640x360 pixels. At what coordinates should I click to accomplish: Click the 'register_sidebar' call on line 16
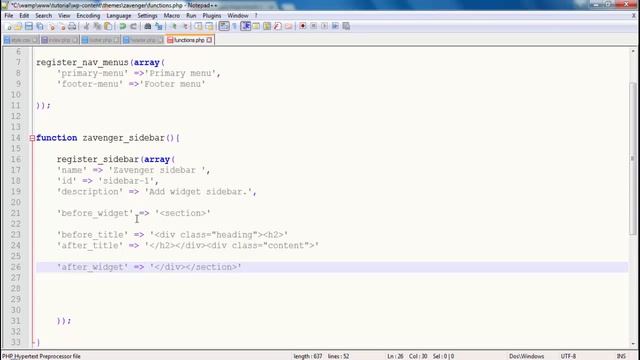point(98,159)
